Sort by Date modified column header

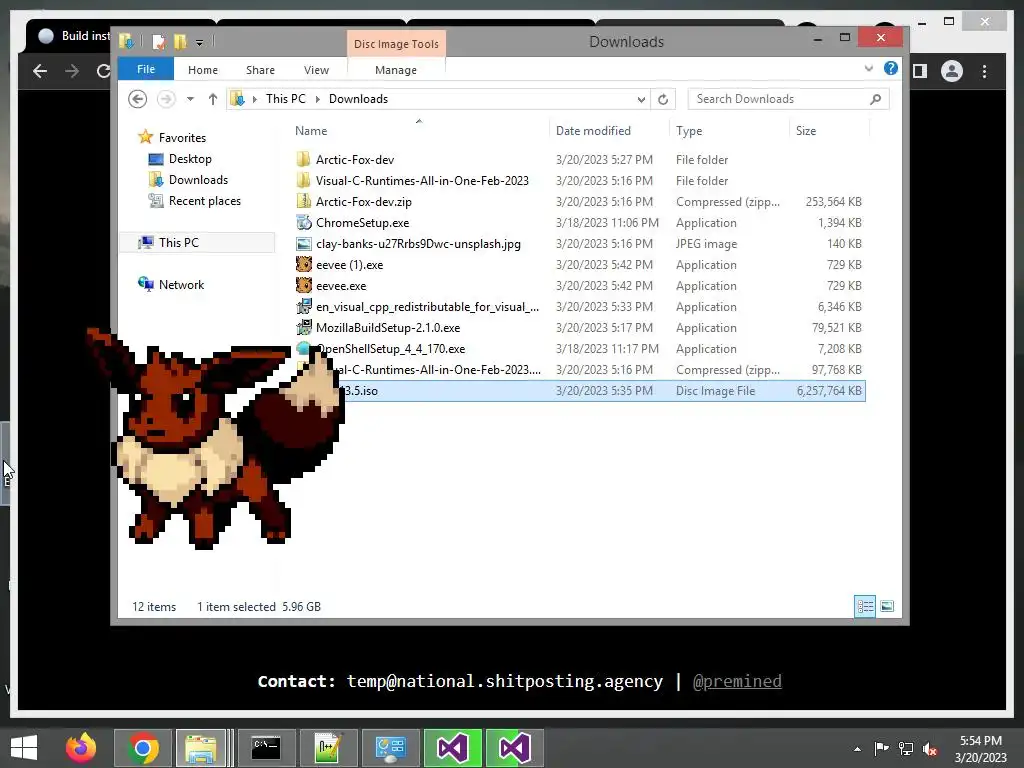point(593,131)
